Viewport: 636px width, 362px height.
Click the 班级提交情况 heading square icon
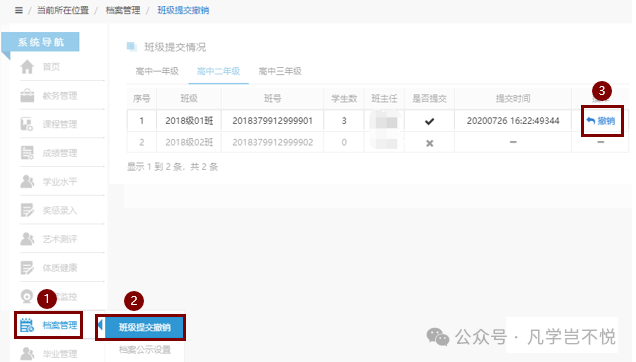pyautogui.click(x=131, y=47)
